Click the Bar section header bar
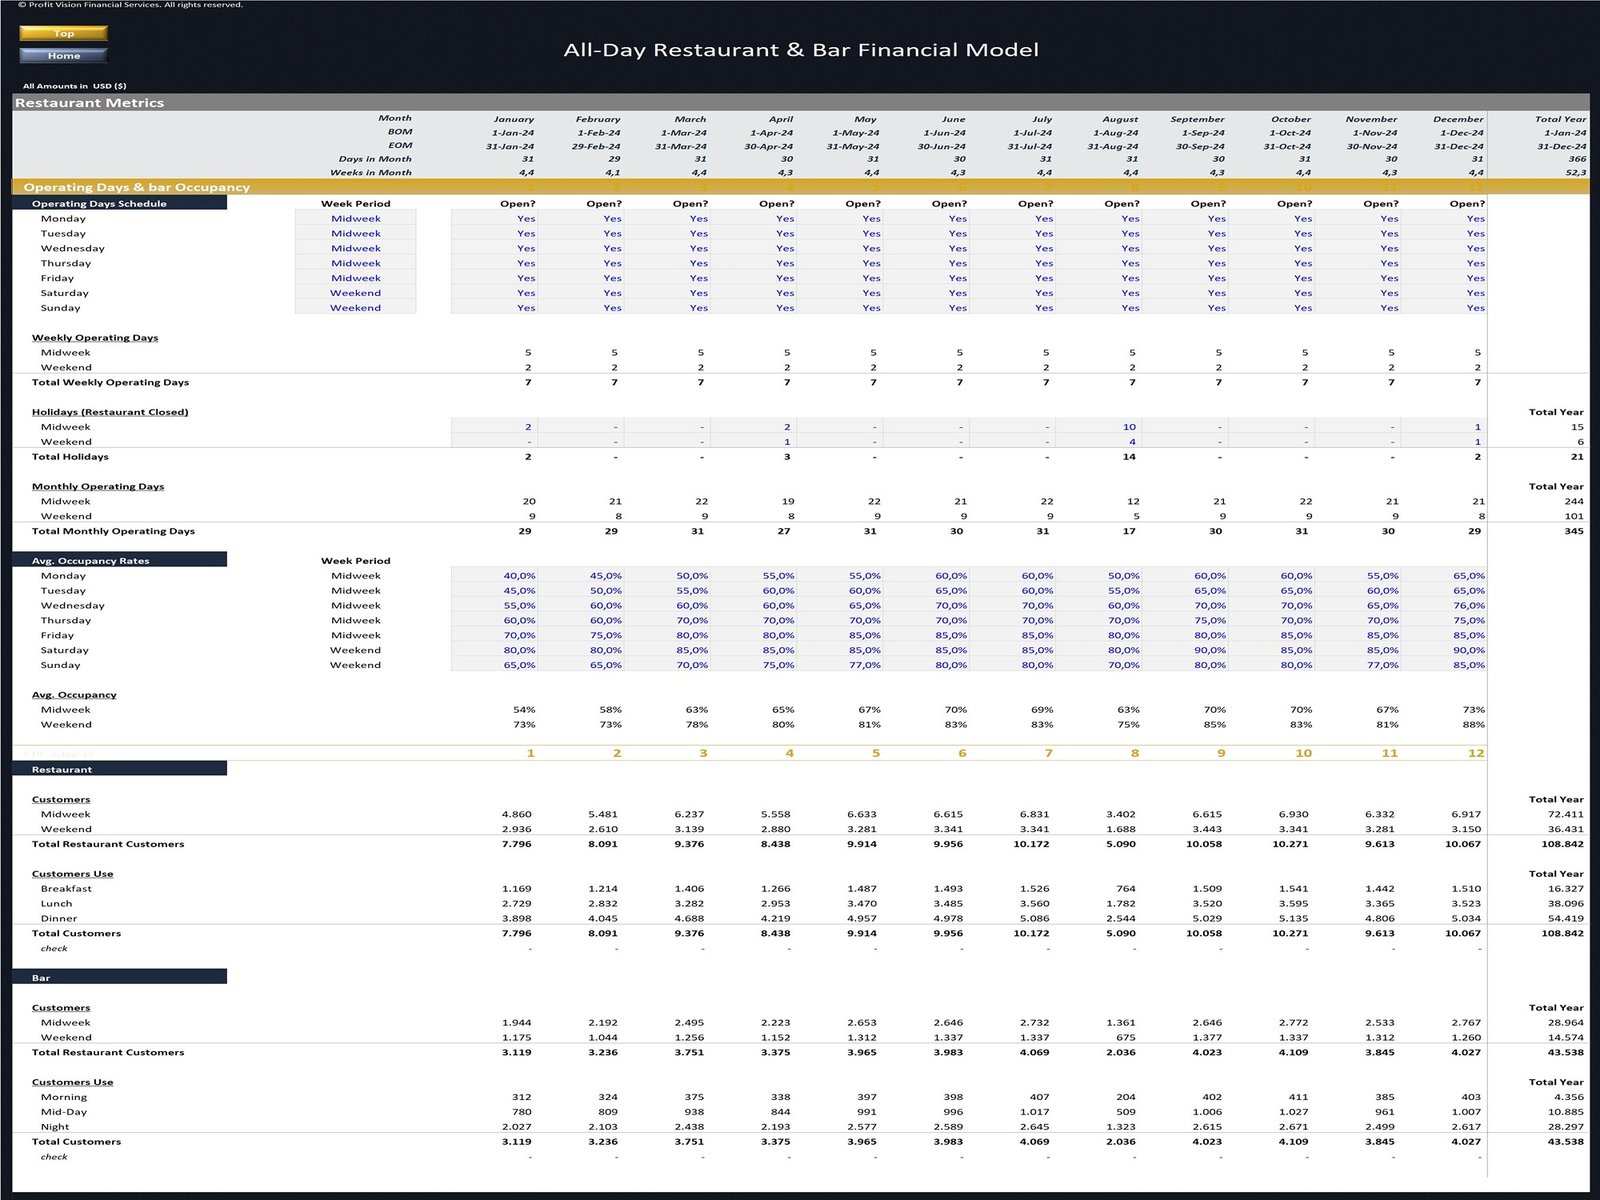 point(120,977)
